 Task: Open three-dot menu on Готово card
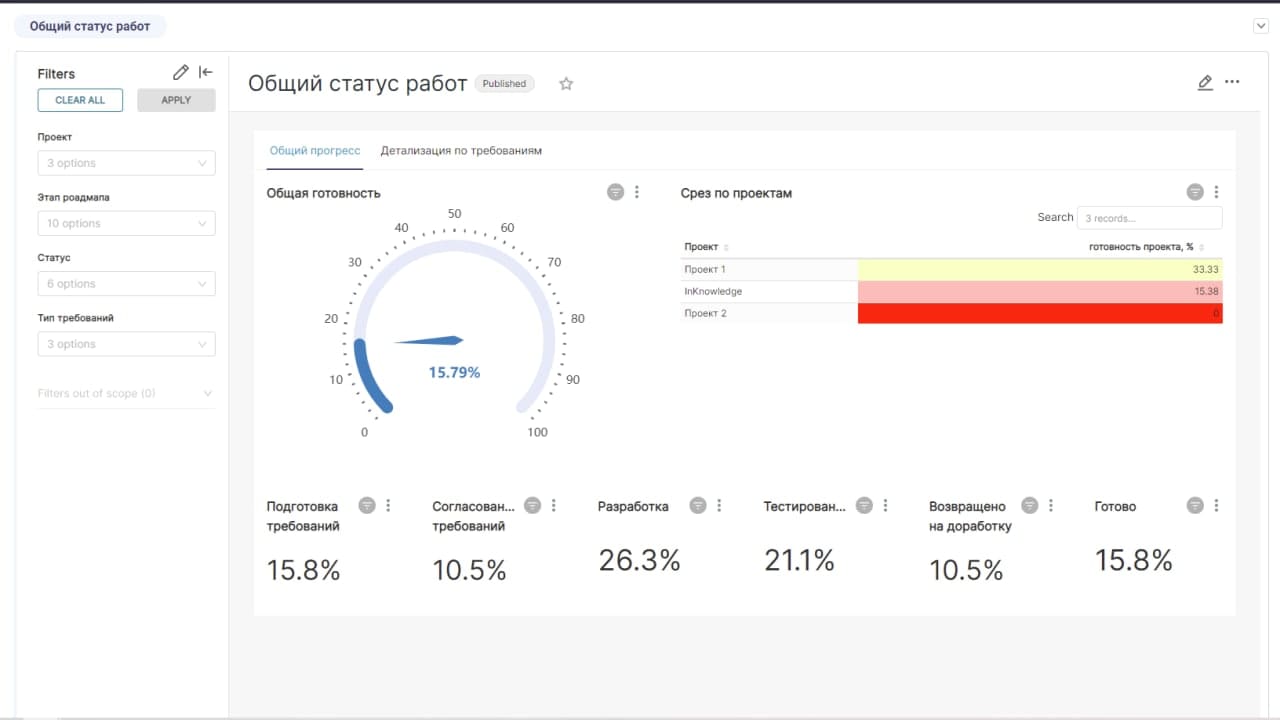(1216, 506)
